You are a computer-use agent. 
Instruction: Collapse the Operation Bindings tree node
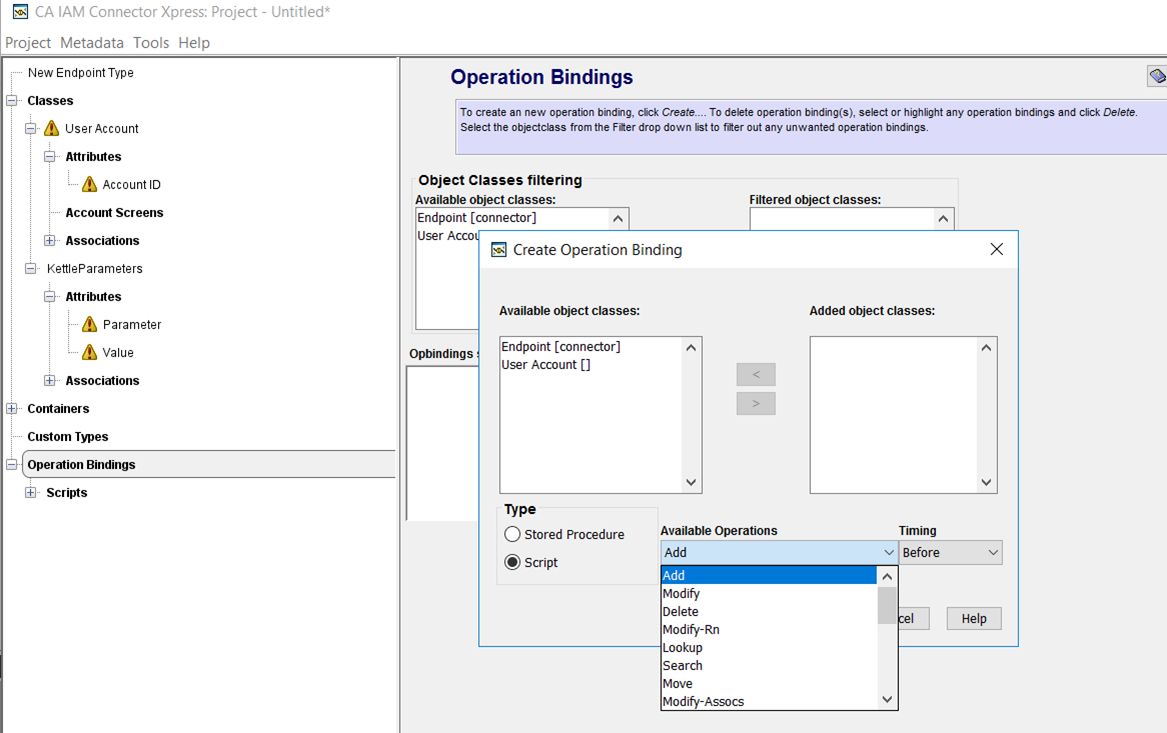pyautogui.click(x=12, y=464)
